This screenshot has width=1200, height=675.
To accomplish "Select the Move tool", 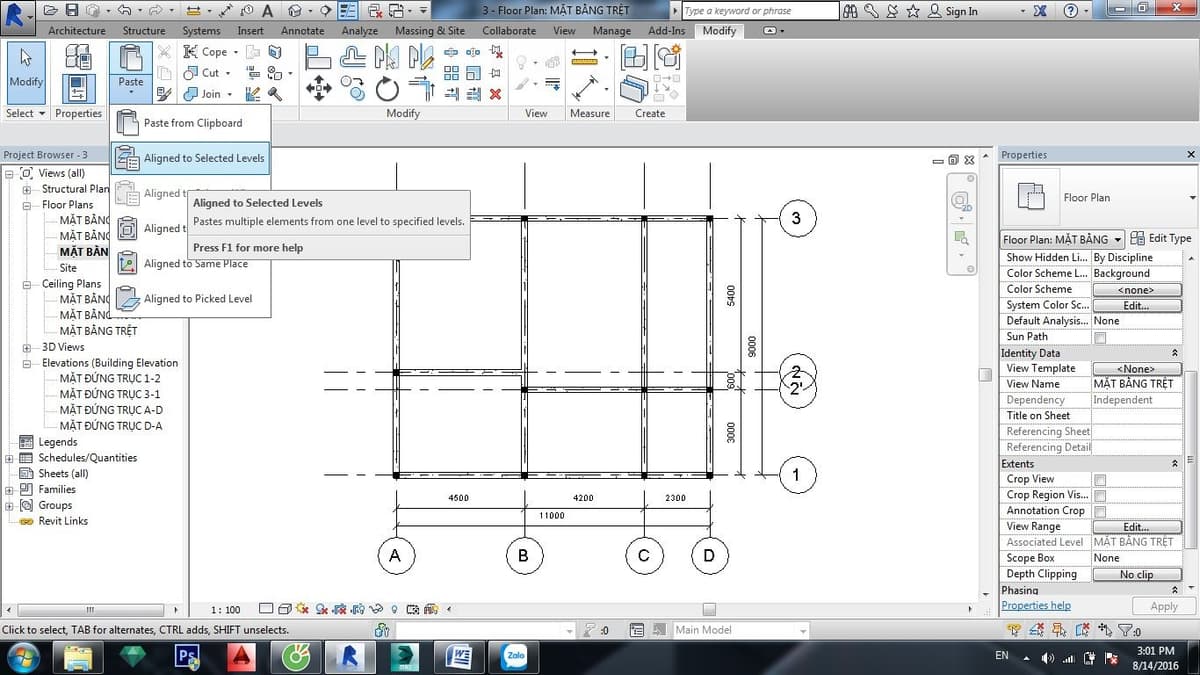I will coord(318,89).
